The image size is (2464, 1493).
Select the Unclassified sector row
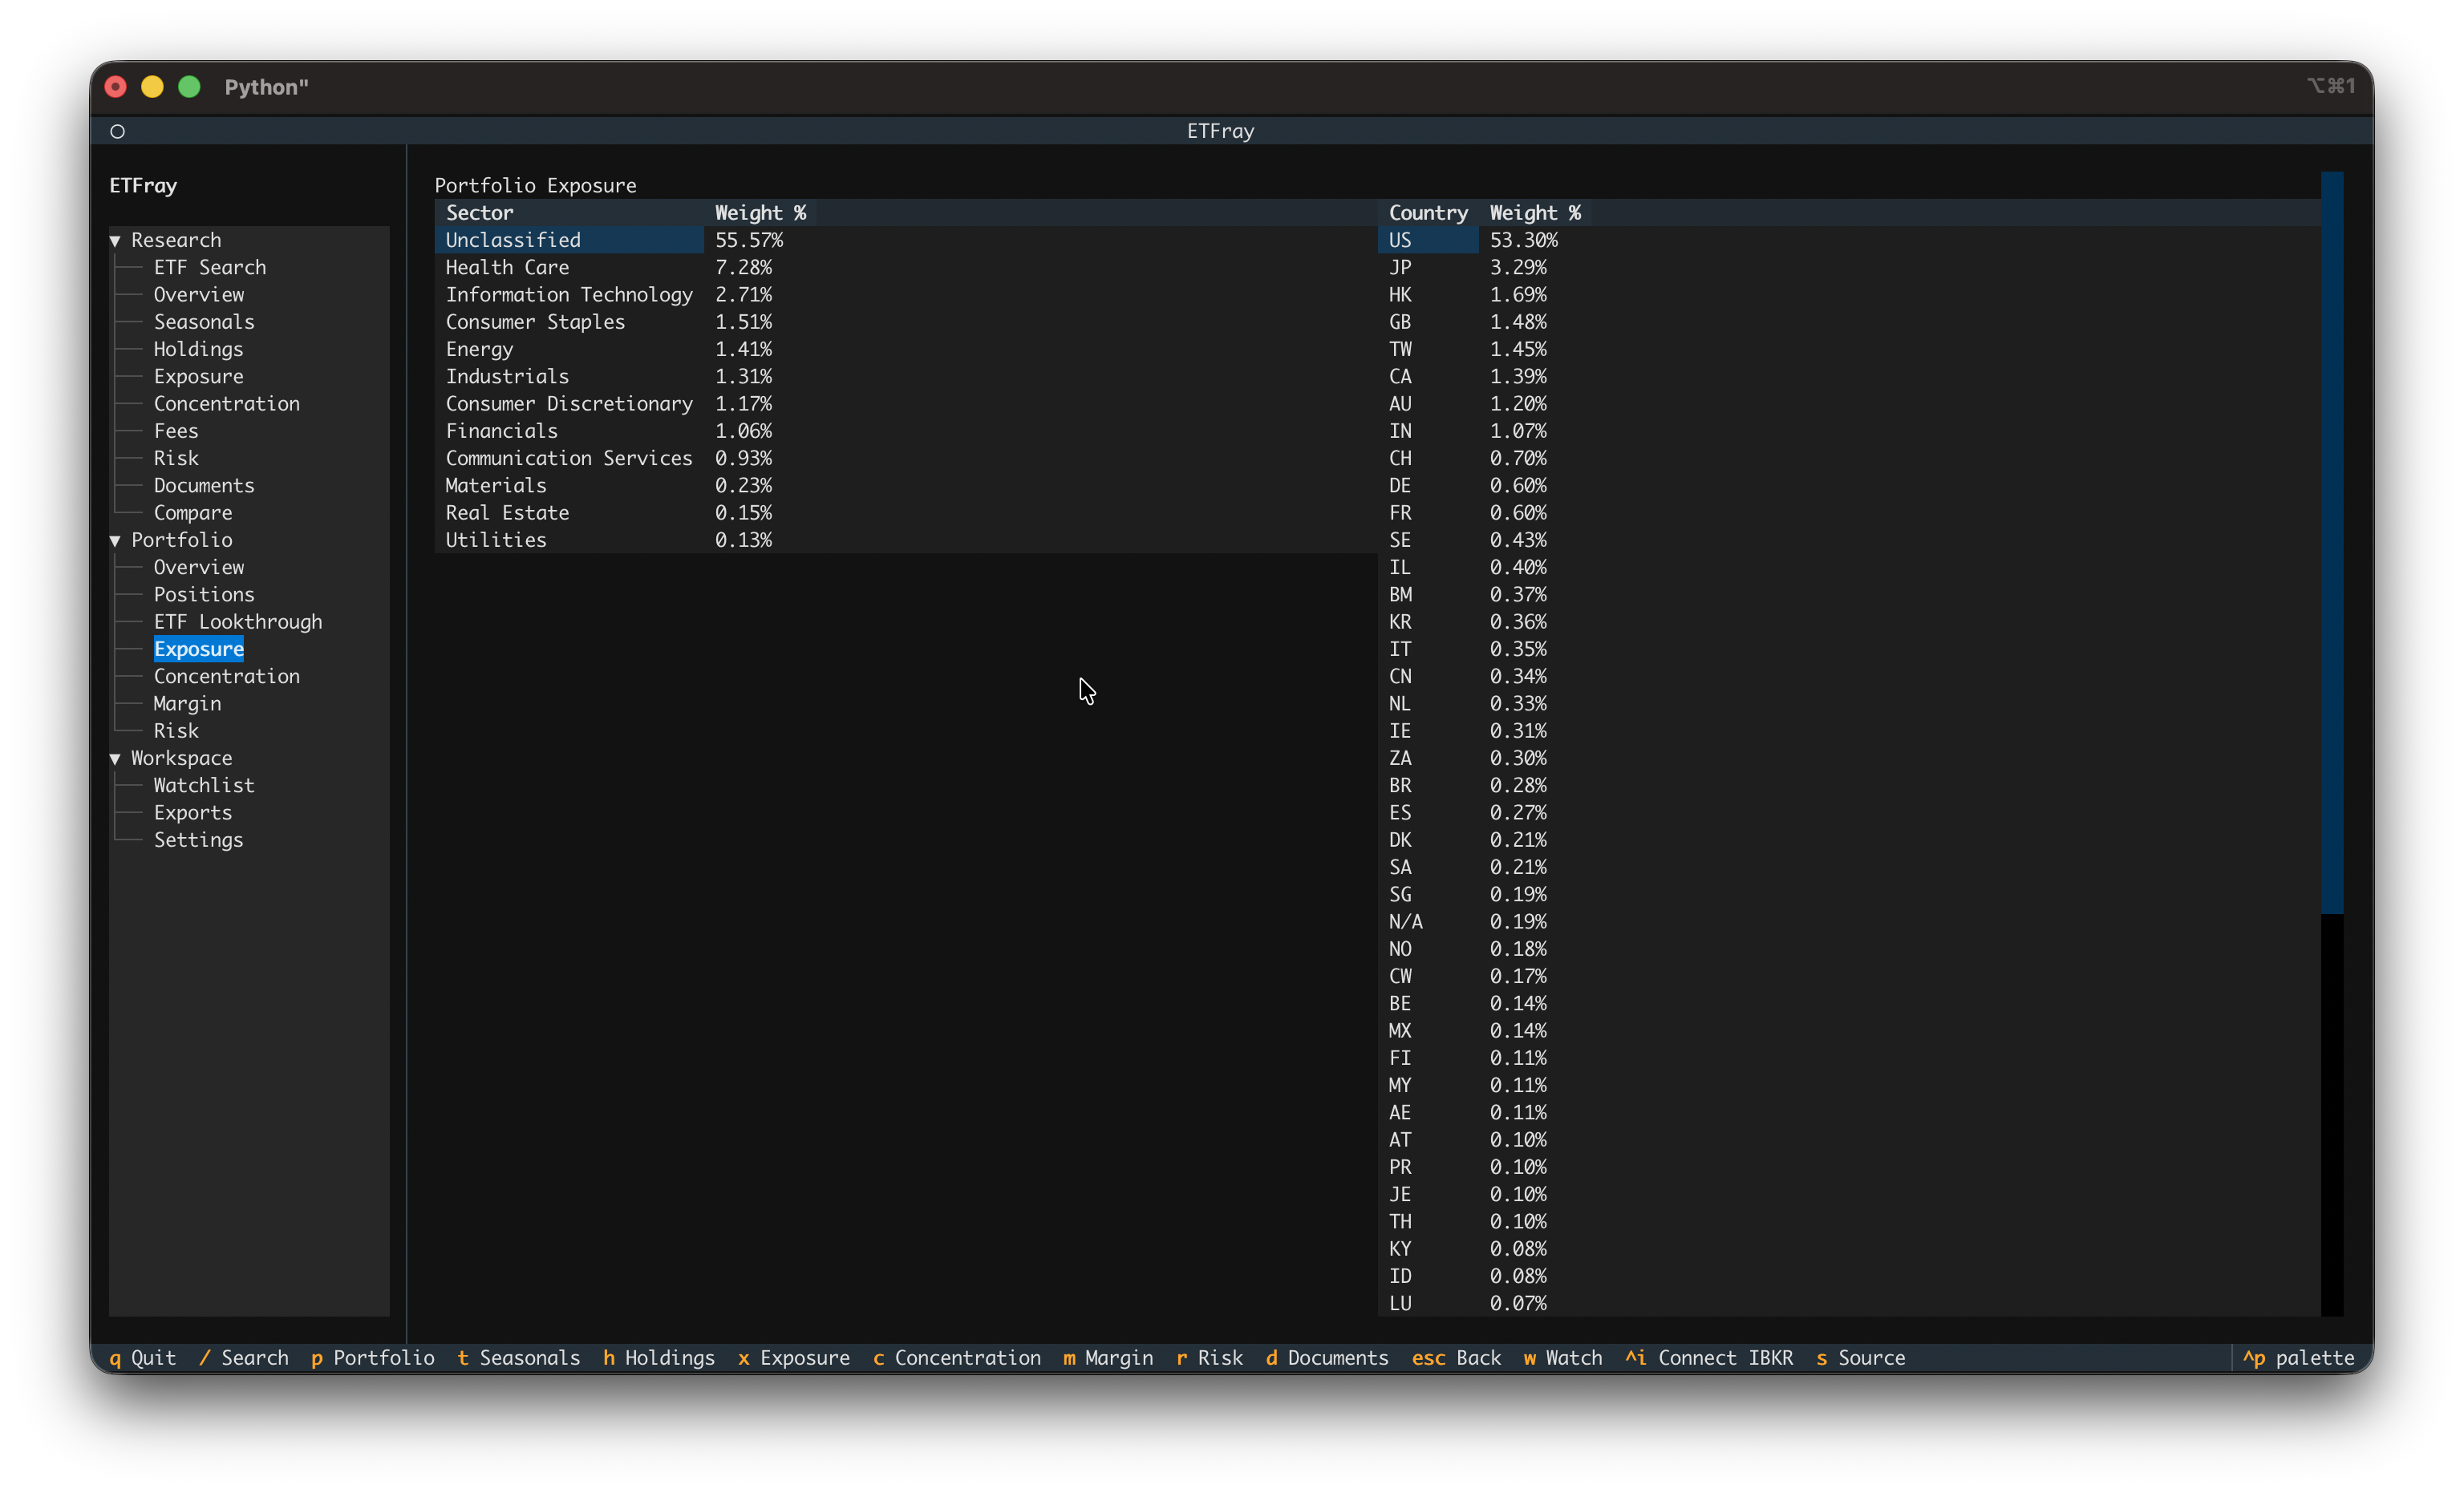[906, 240]
